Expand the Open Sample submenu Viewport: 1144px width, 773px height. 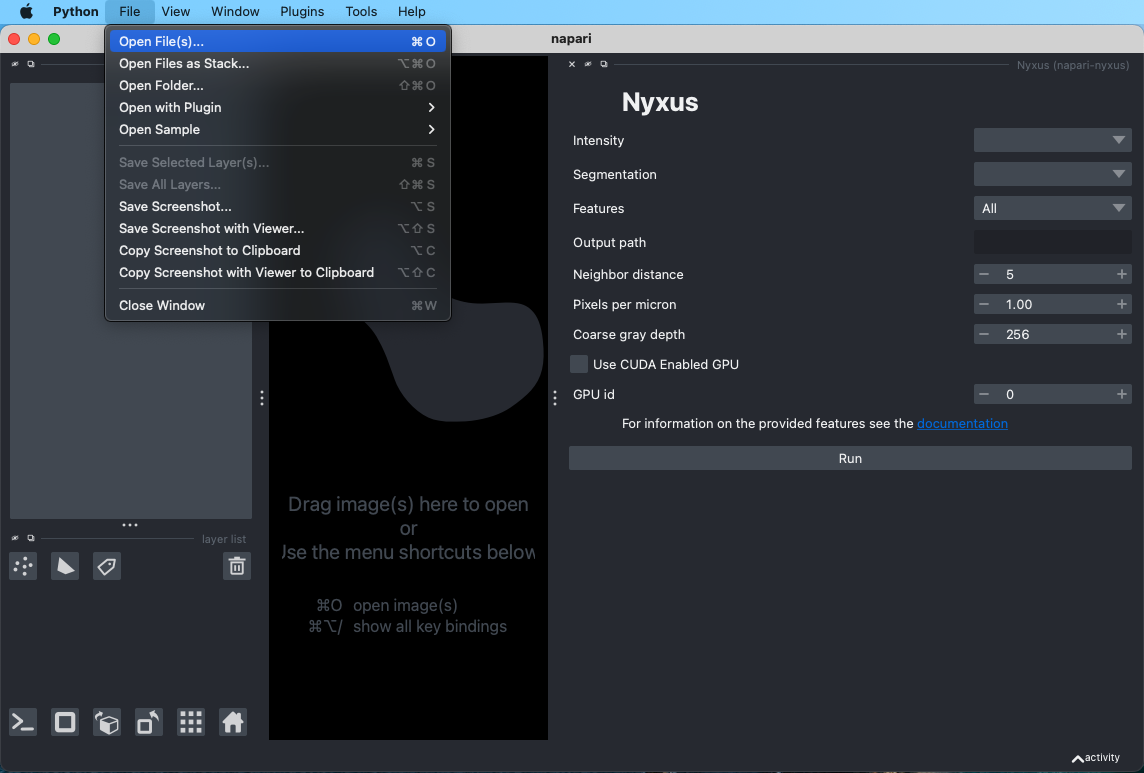(x=277, y=129)
